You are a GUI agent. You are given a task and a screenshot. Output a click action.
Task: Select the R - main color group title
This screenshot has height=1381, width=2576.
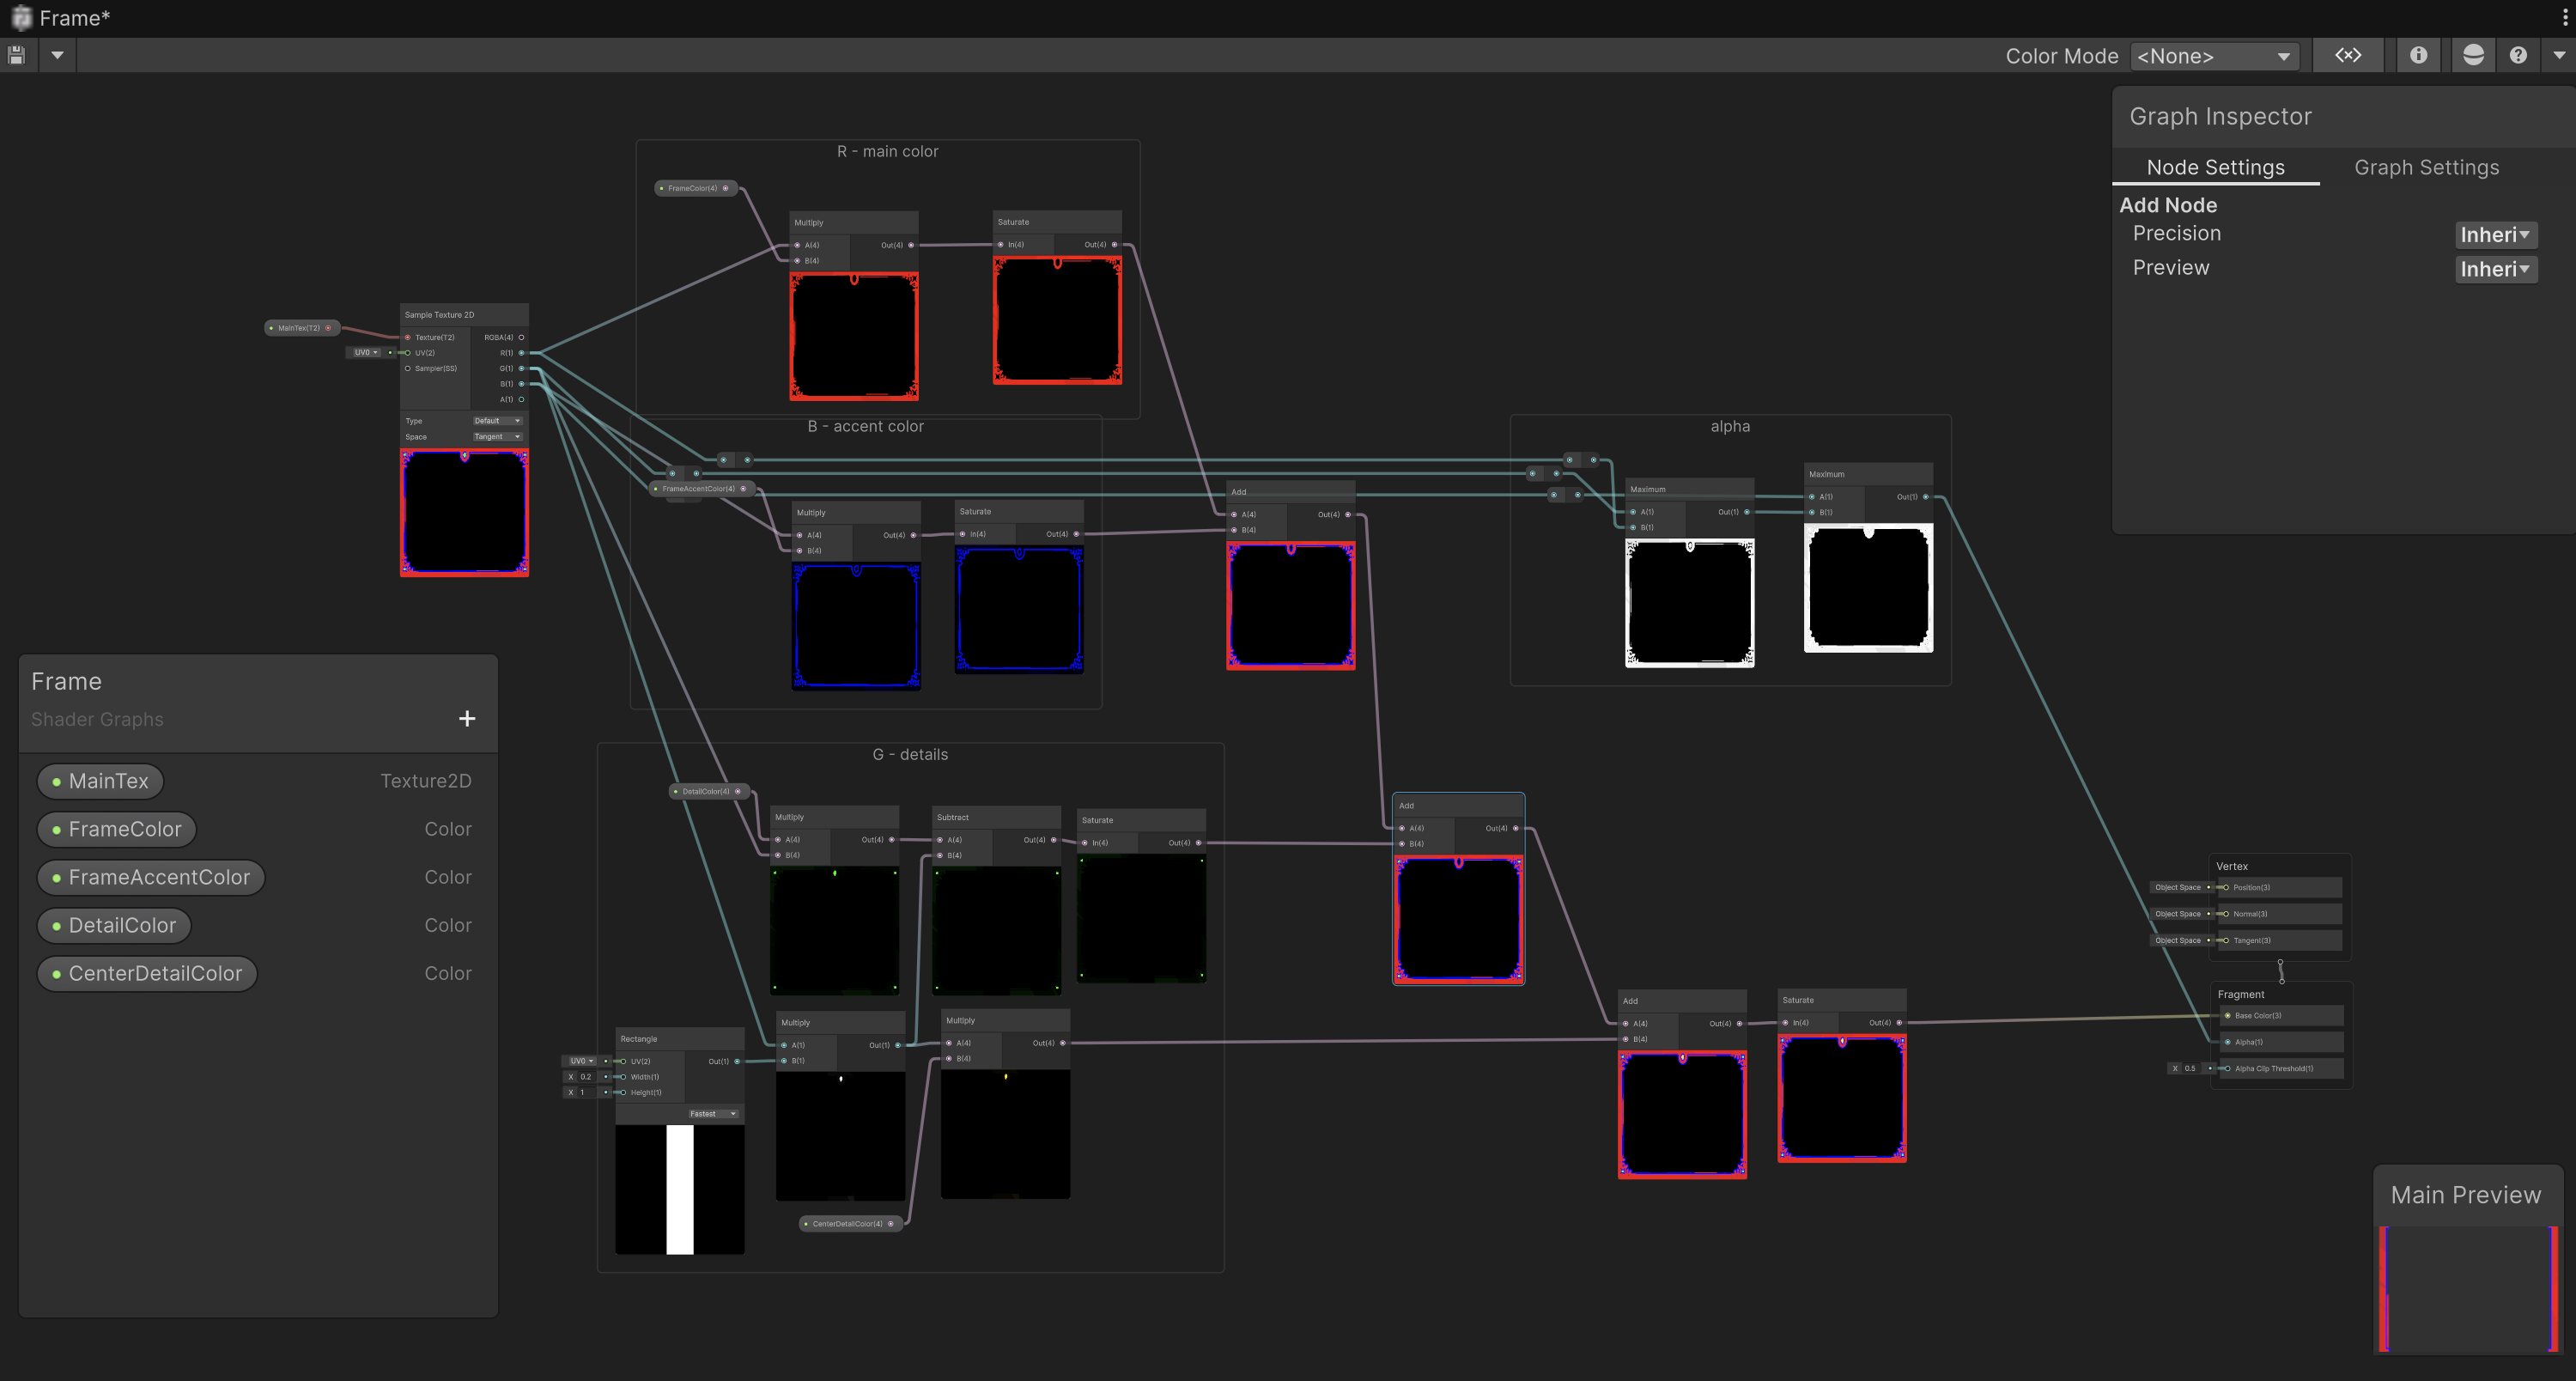tap(888, 151)
